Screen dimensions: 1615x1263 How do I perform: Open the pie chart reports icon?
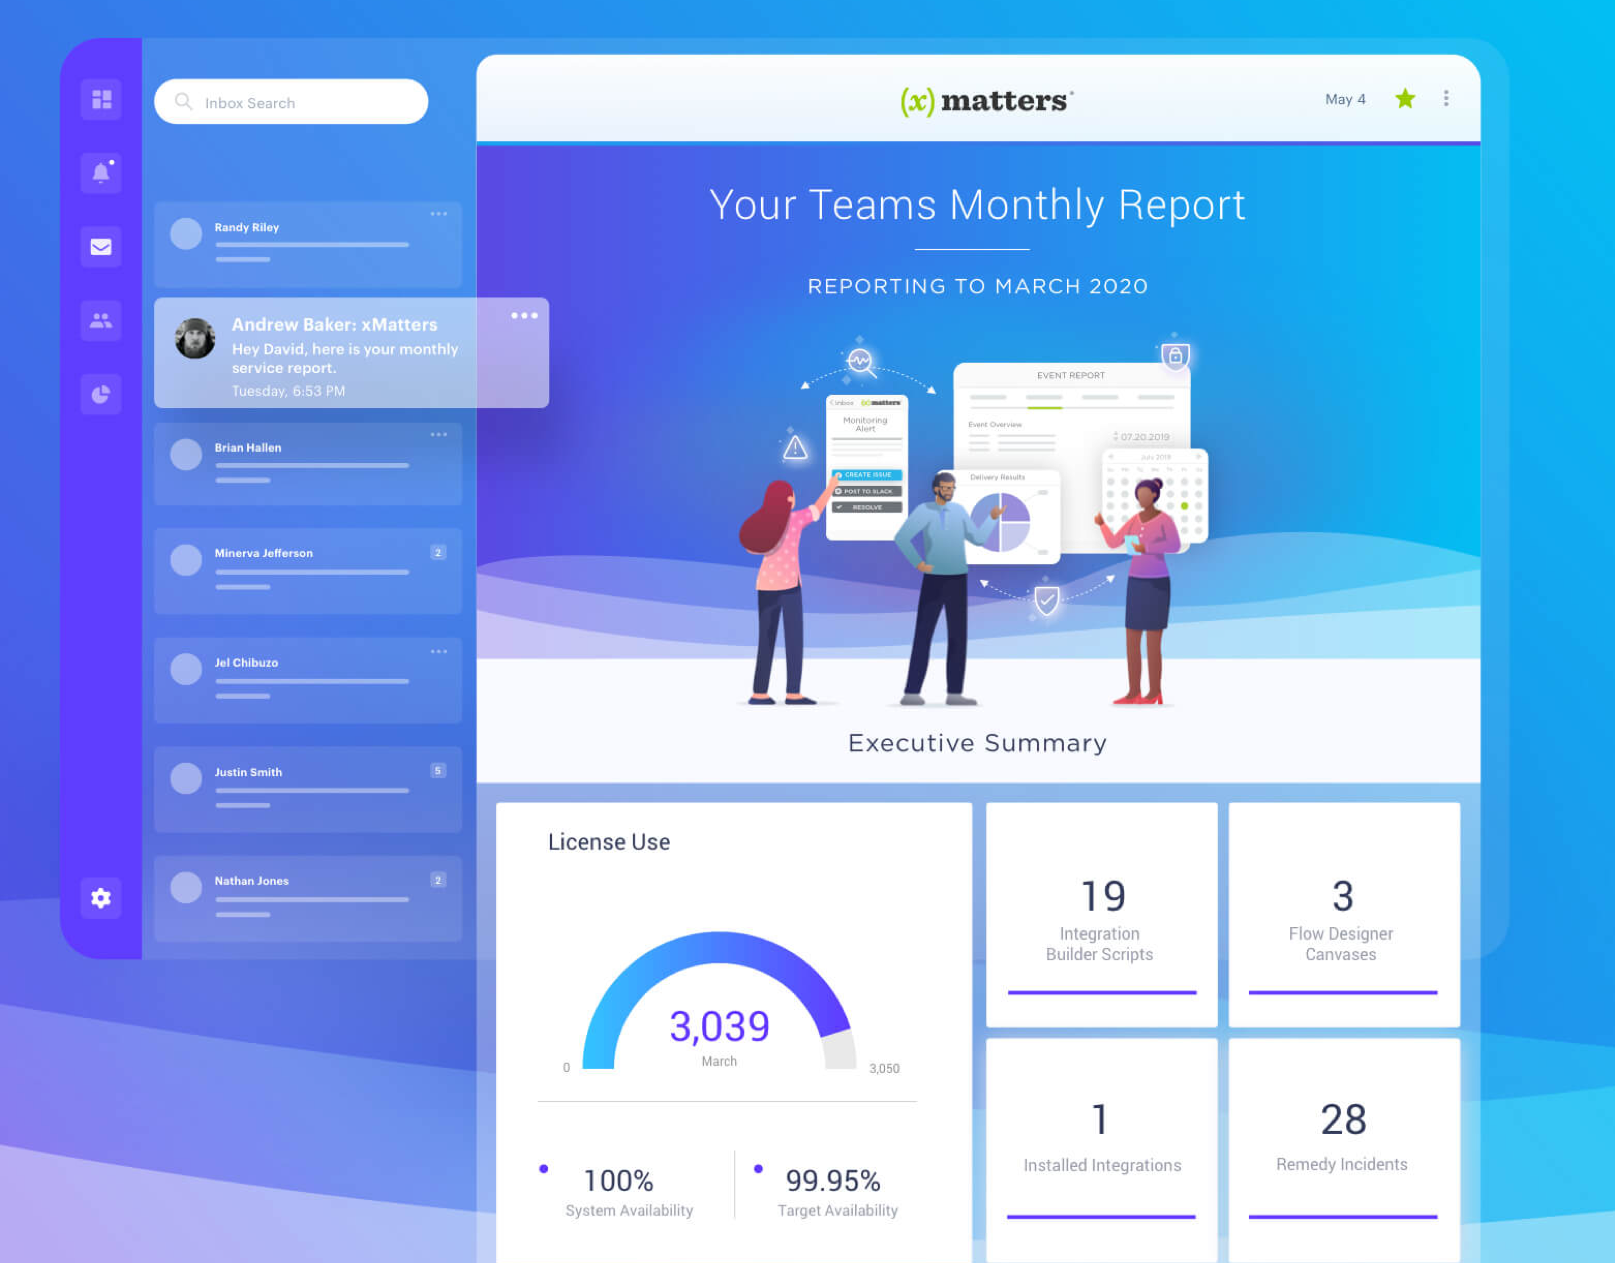(101, 394)
